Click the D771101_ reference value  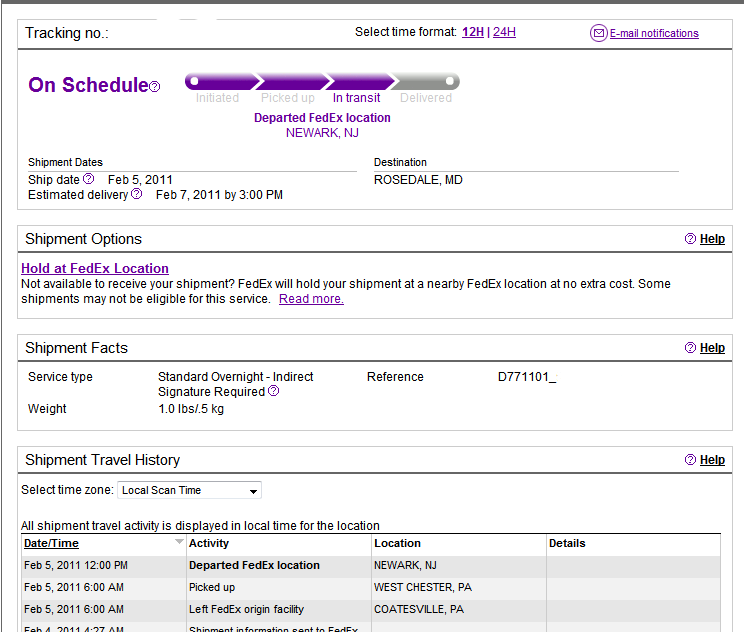pyautogui.click(x=527, y=377)
